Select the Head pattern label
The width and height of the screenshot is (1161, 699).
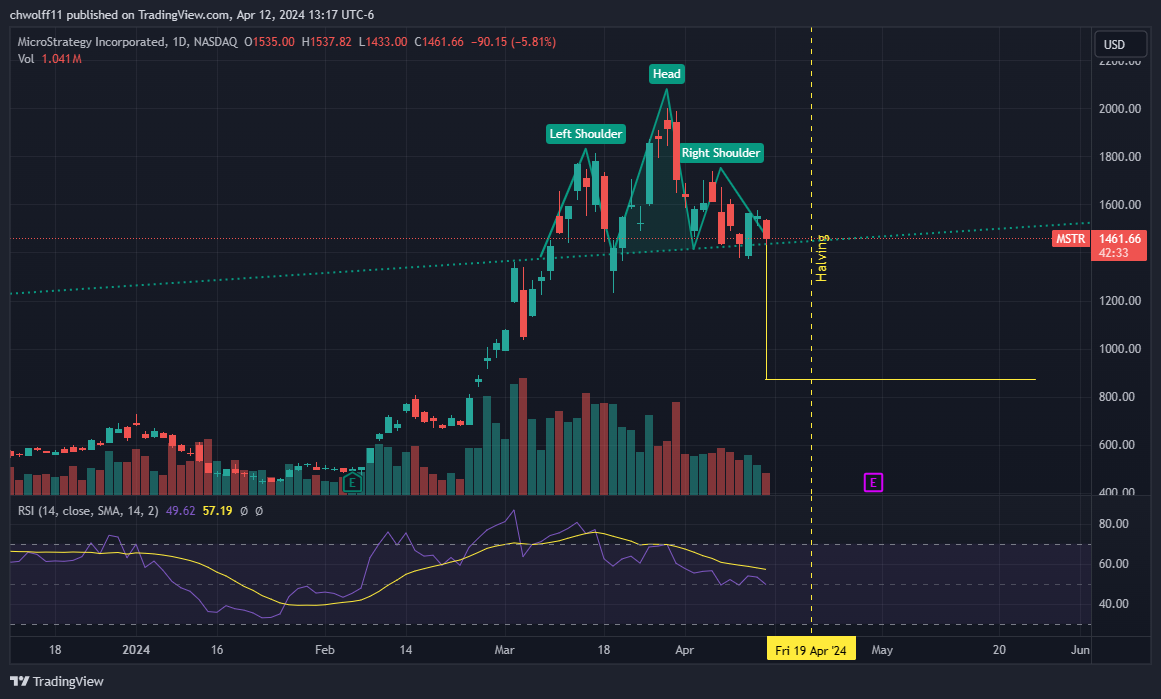click(x=666, y=73)
